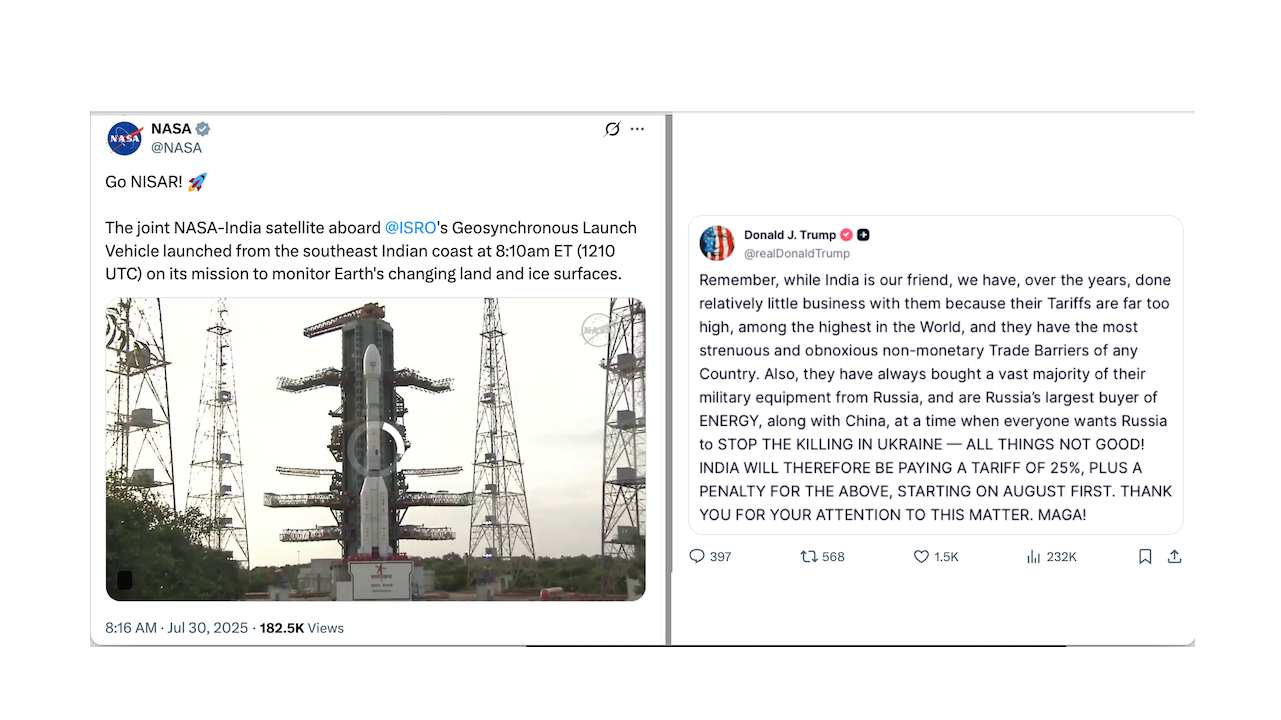The image size is (1281, 720).
Task: Open the @NASA handle
Action: click(177, 148)
